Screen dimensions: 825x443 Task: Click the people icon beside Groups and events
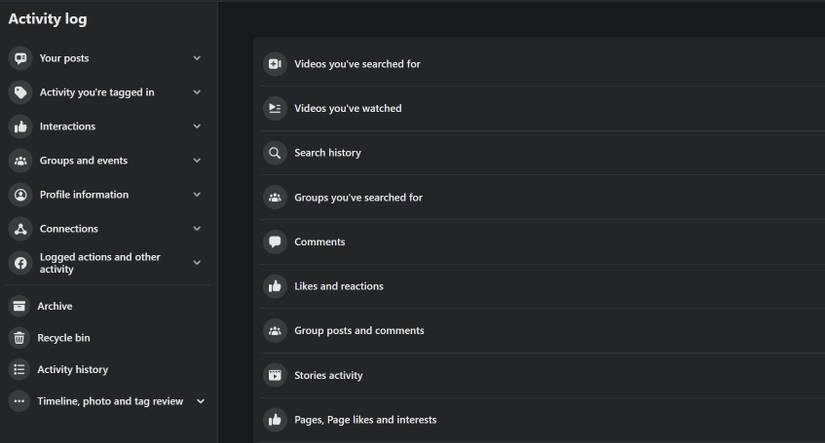coord(21,160)
